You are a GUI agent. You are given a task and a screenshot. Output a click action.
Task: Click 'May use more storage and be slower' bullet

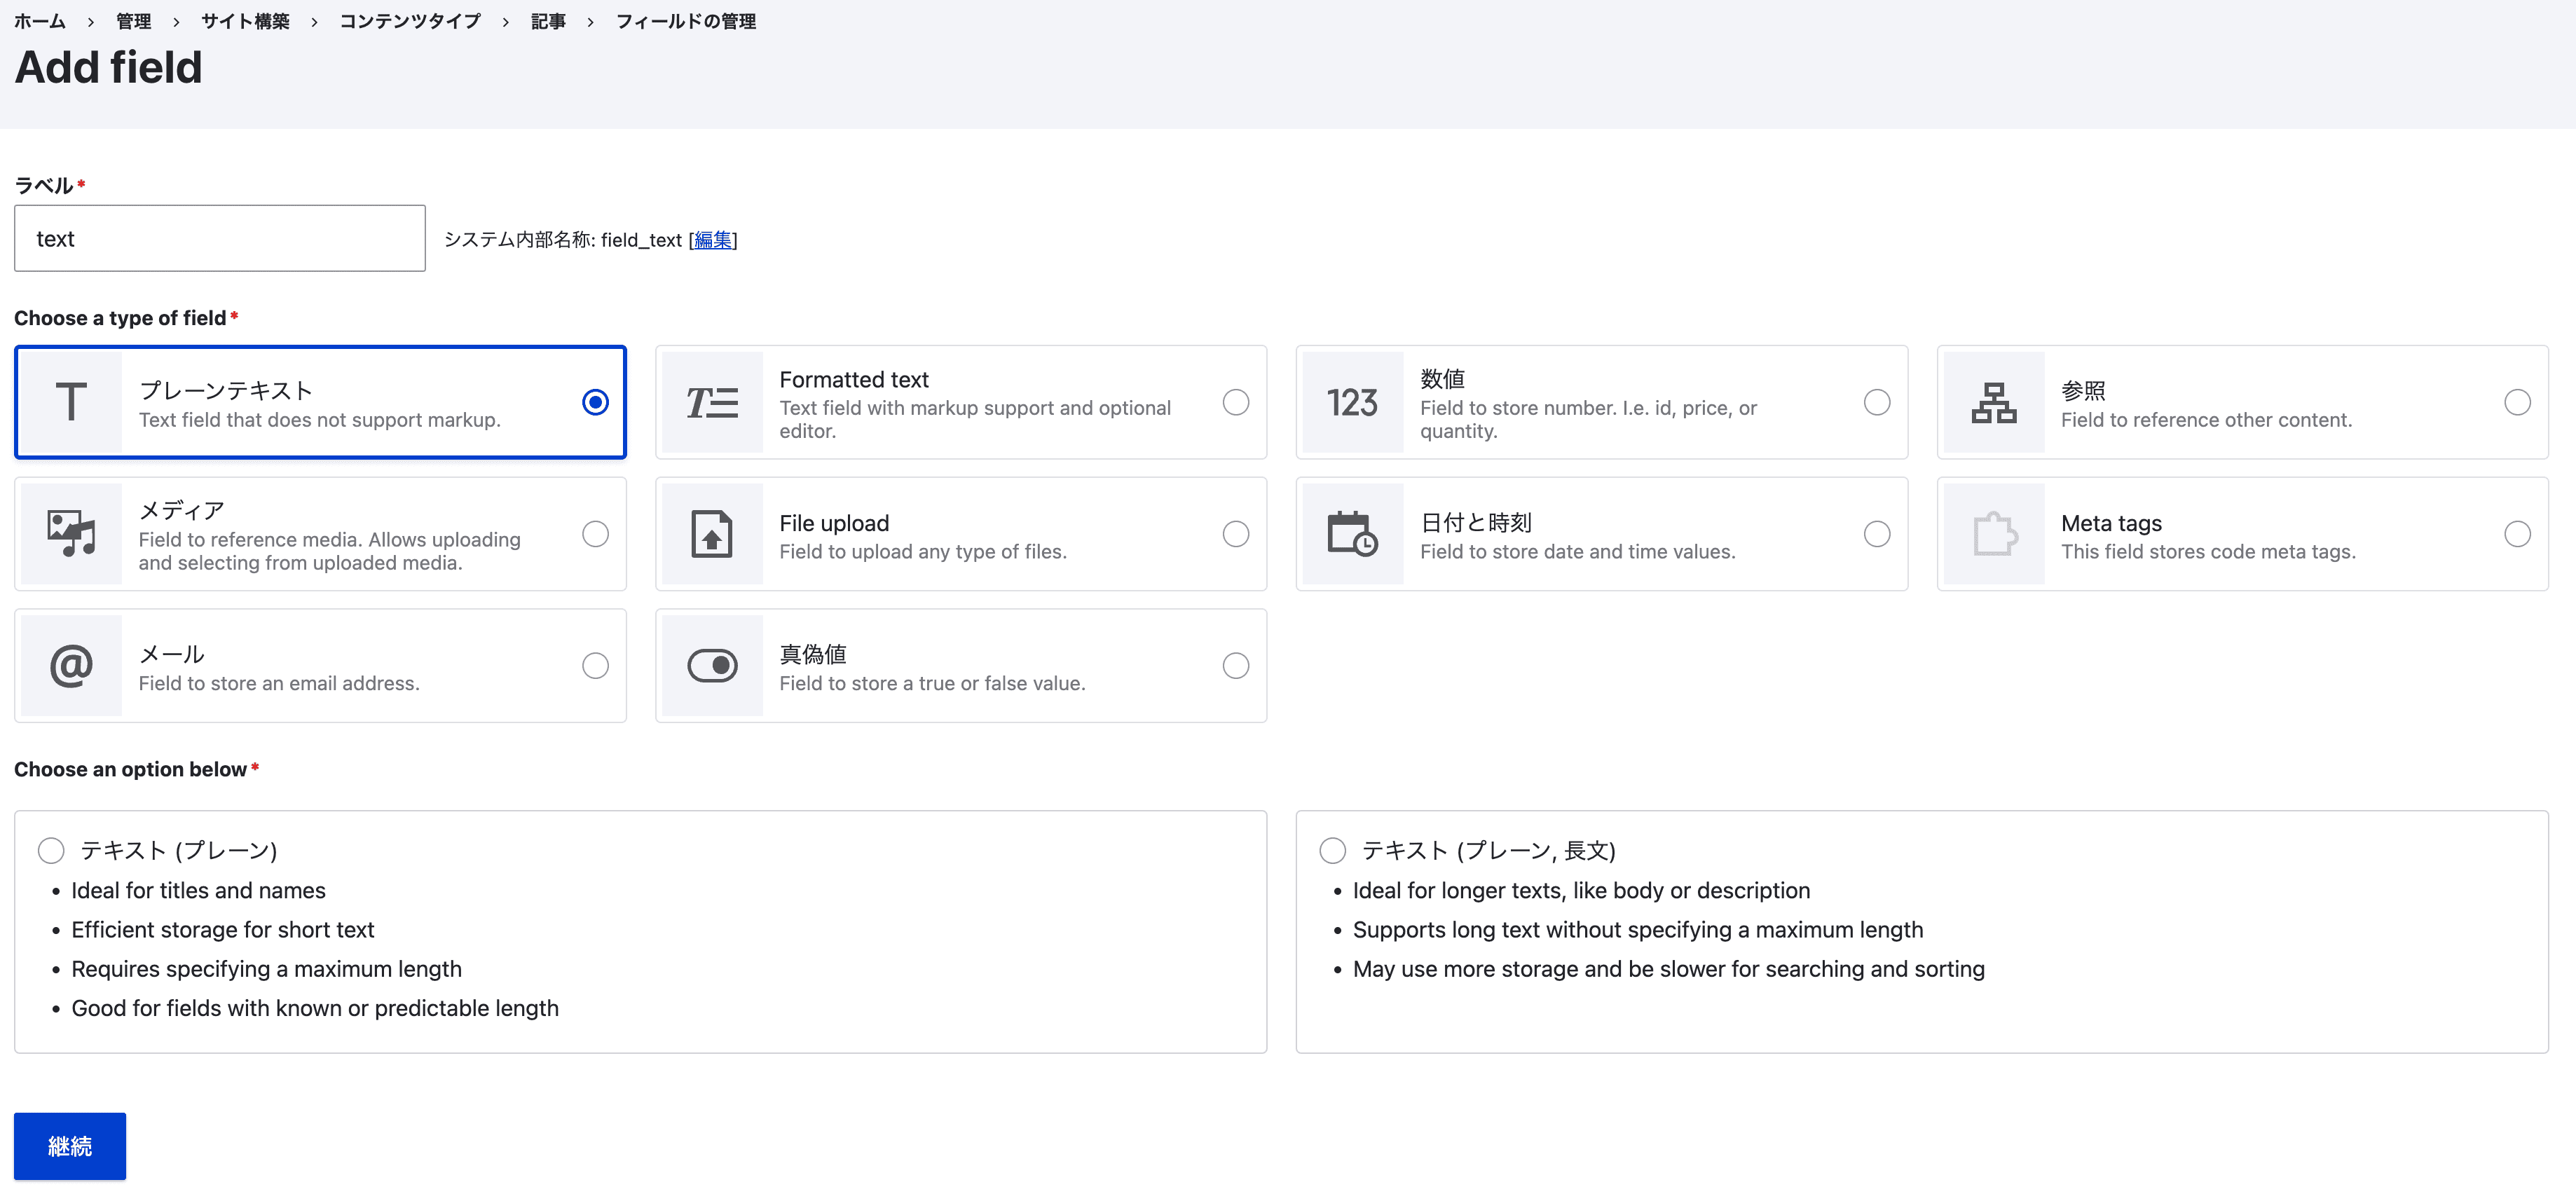(x=1668, y=969)
